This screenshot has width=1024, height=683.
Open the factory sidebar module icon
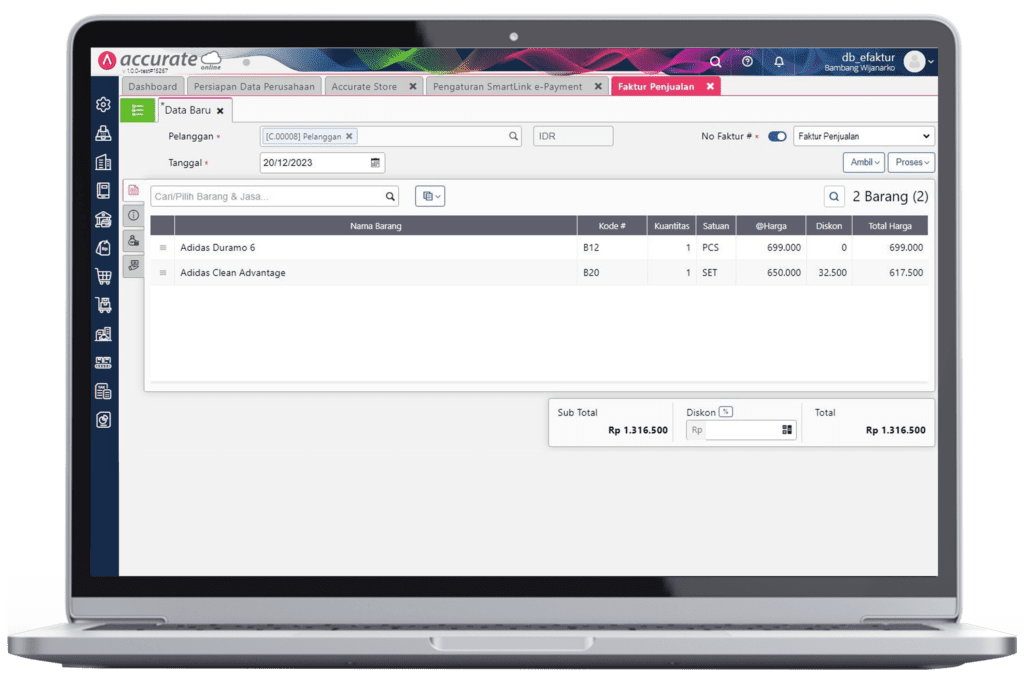click(x=103, y=362)
